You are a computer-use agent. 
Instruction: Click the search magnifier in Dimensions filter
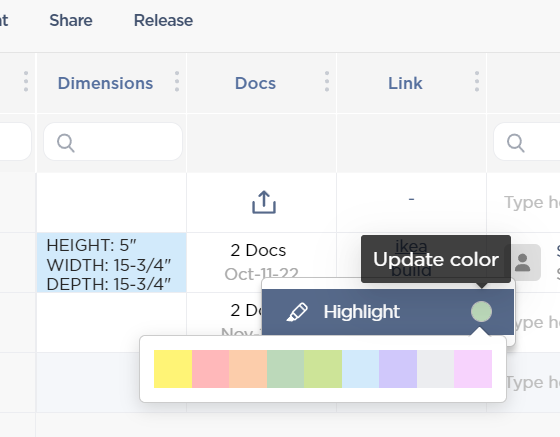(x=66, y=143)
